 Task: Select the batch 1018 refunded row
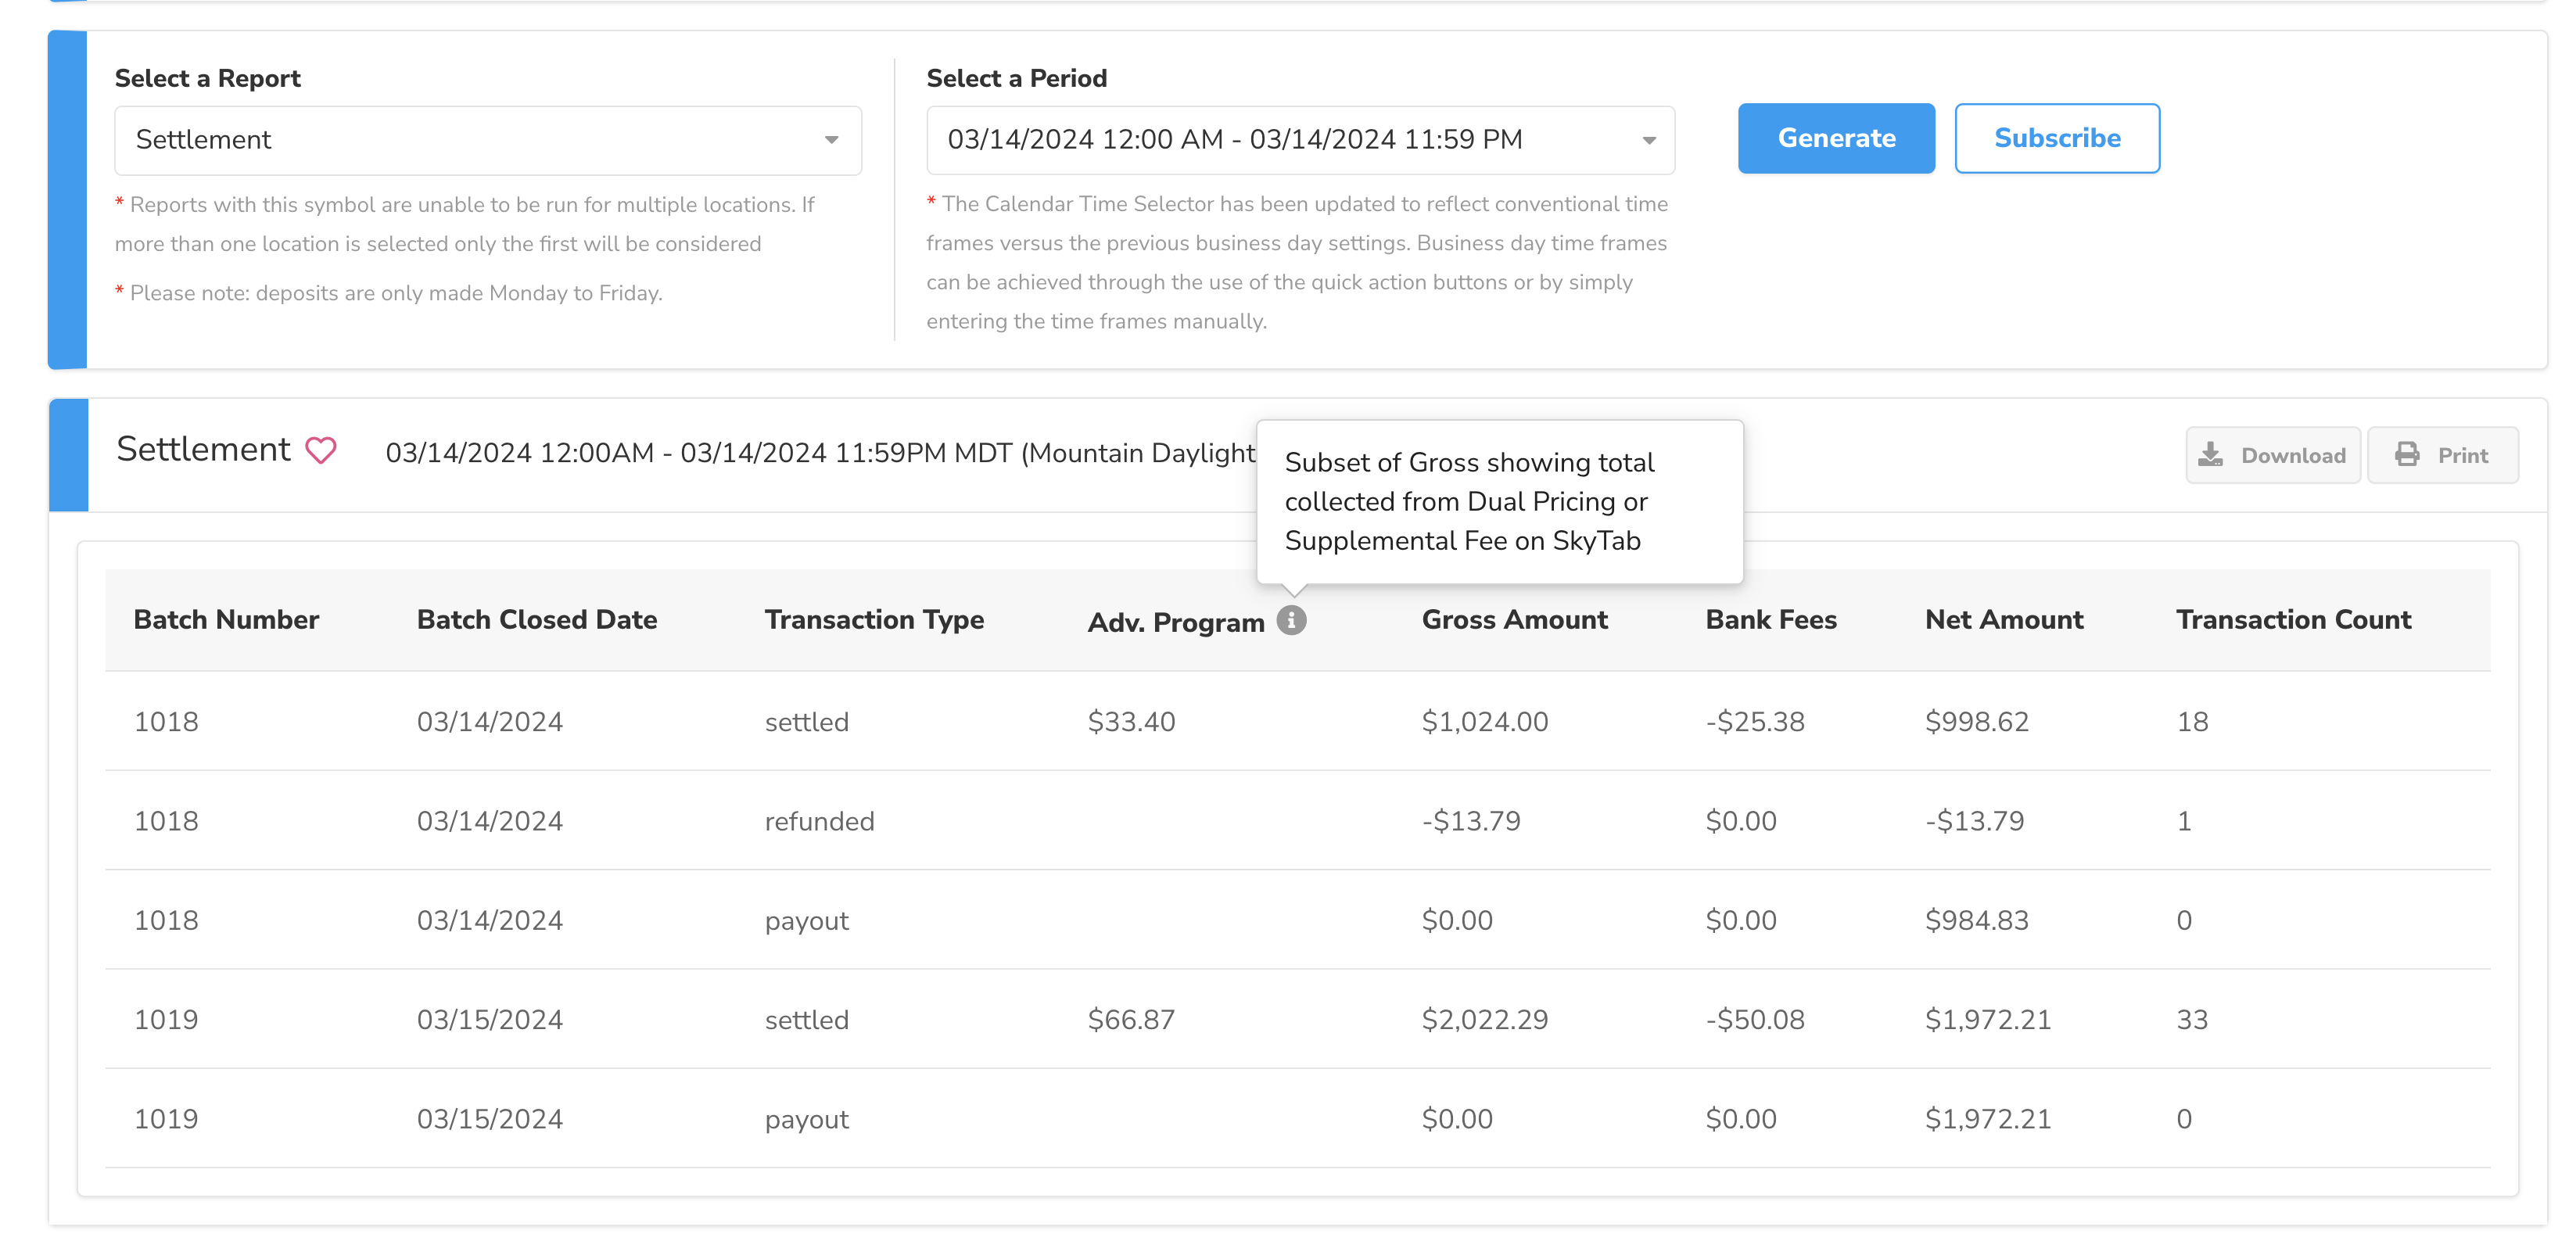click(x=819, y=821)
